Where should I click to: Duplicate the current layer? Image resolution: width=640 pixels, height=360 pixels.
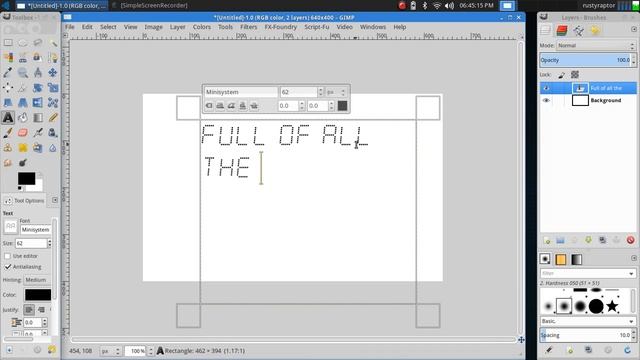(602, 240)
